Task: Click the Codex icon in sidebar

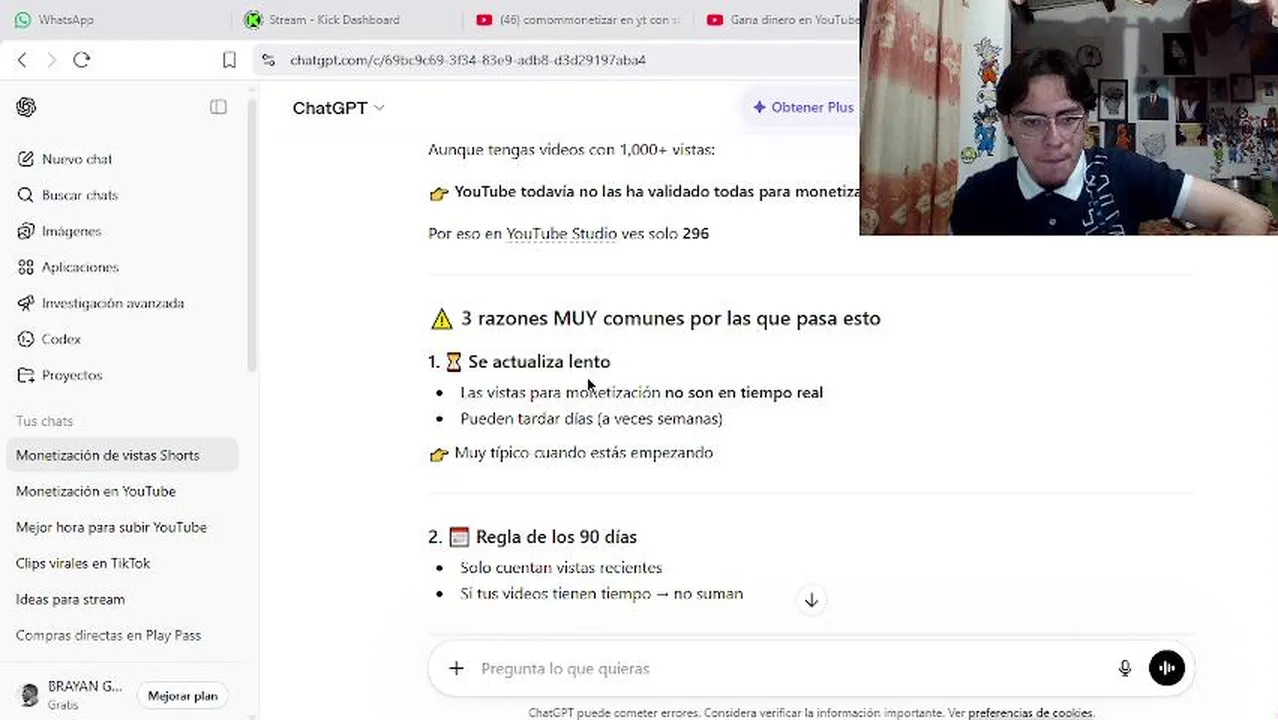Action: click(26, 339)
